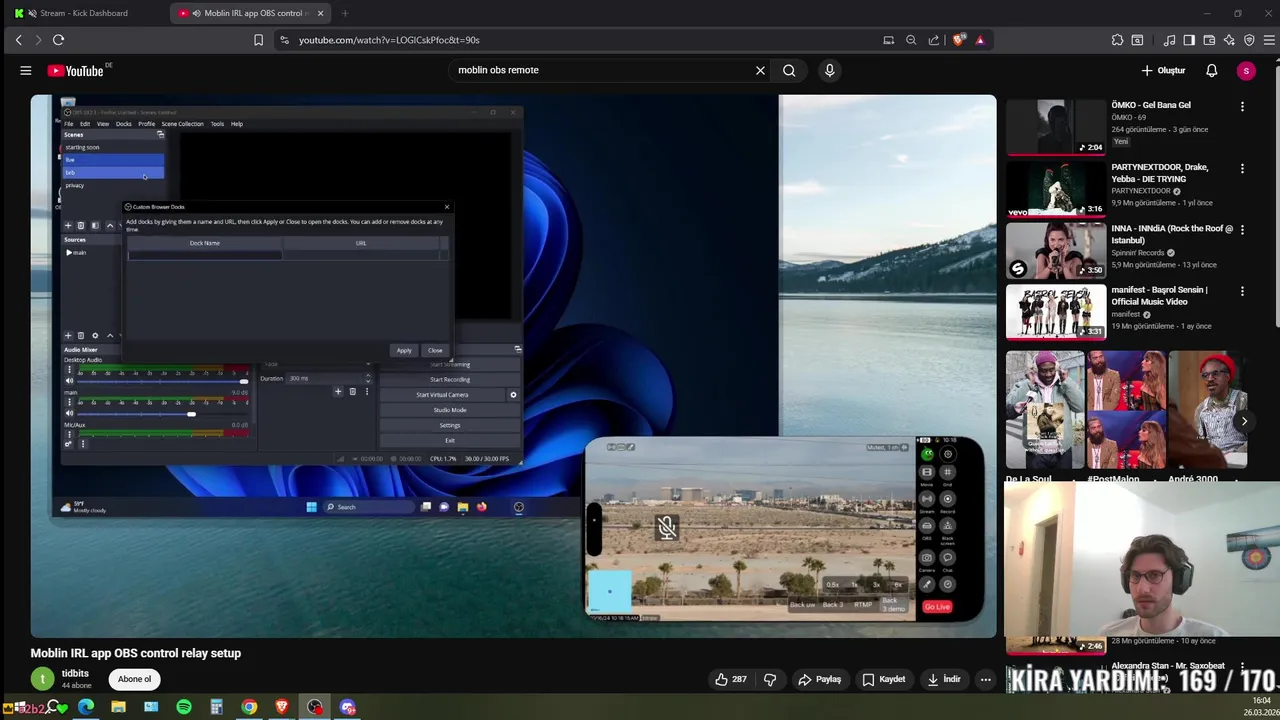The image size is (1280, 720).
Task: Open the Brave playlist music note icon
Action: click(x=1169, y=40)
